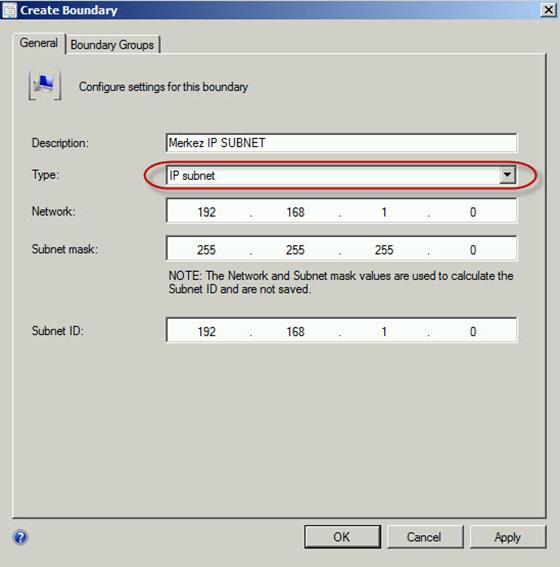The image size is (560, 567).
Task: Click the boundary computer icon near the heading
Action: (44, 85)
